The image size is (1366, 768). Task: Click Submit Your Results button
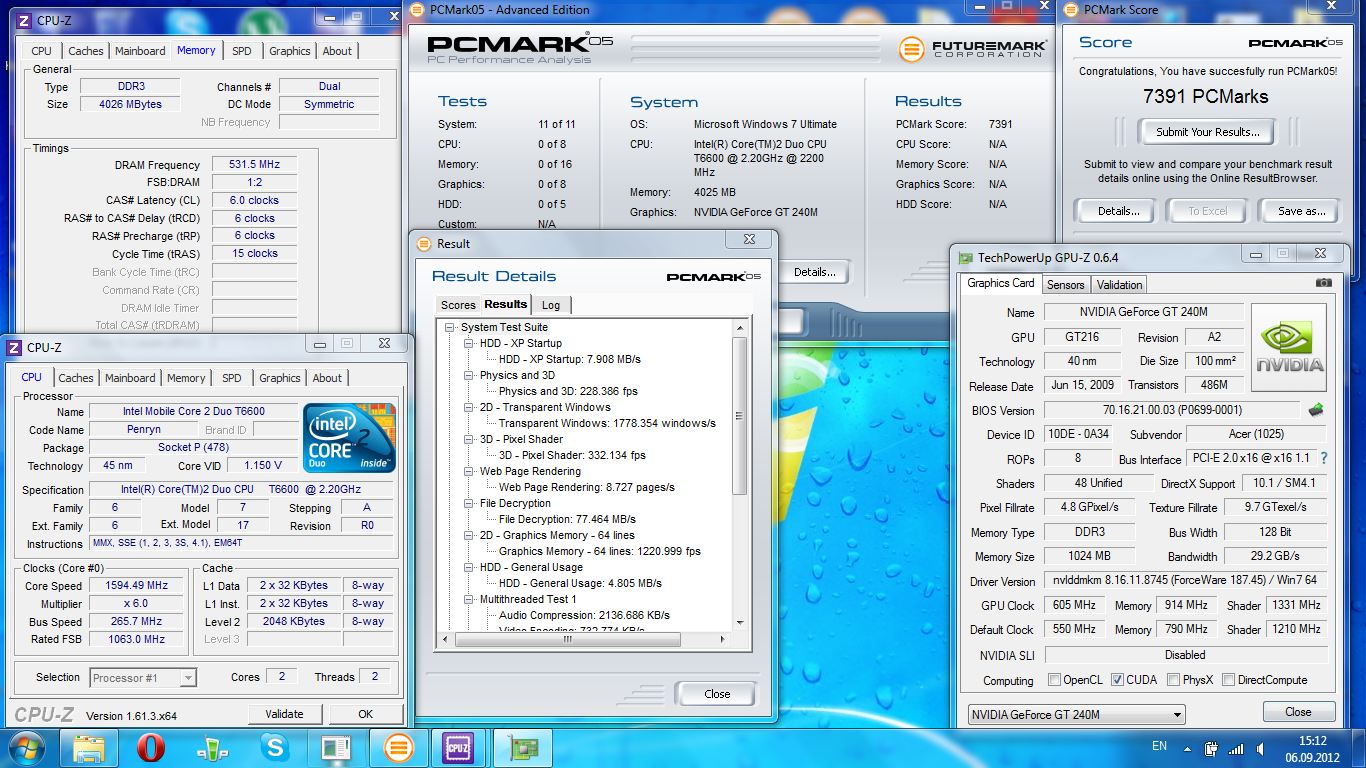tap(1207, 132)
